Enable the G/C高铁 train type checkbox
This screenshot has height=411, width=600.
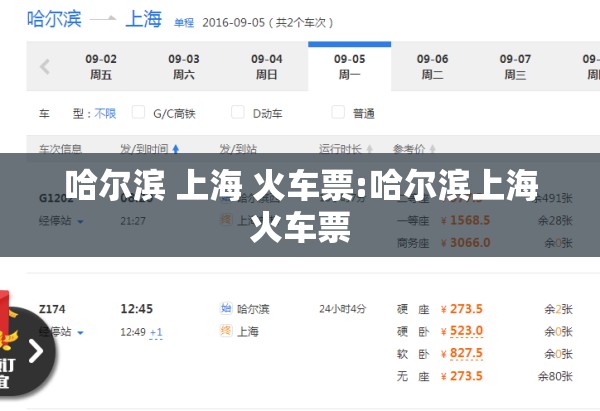point(138,112)
